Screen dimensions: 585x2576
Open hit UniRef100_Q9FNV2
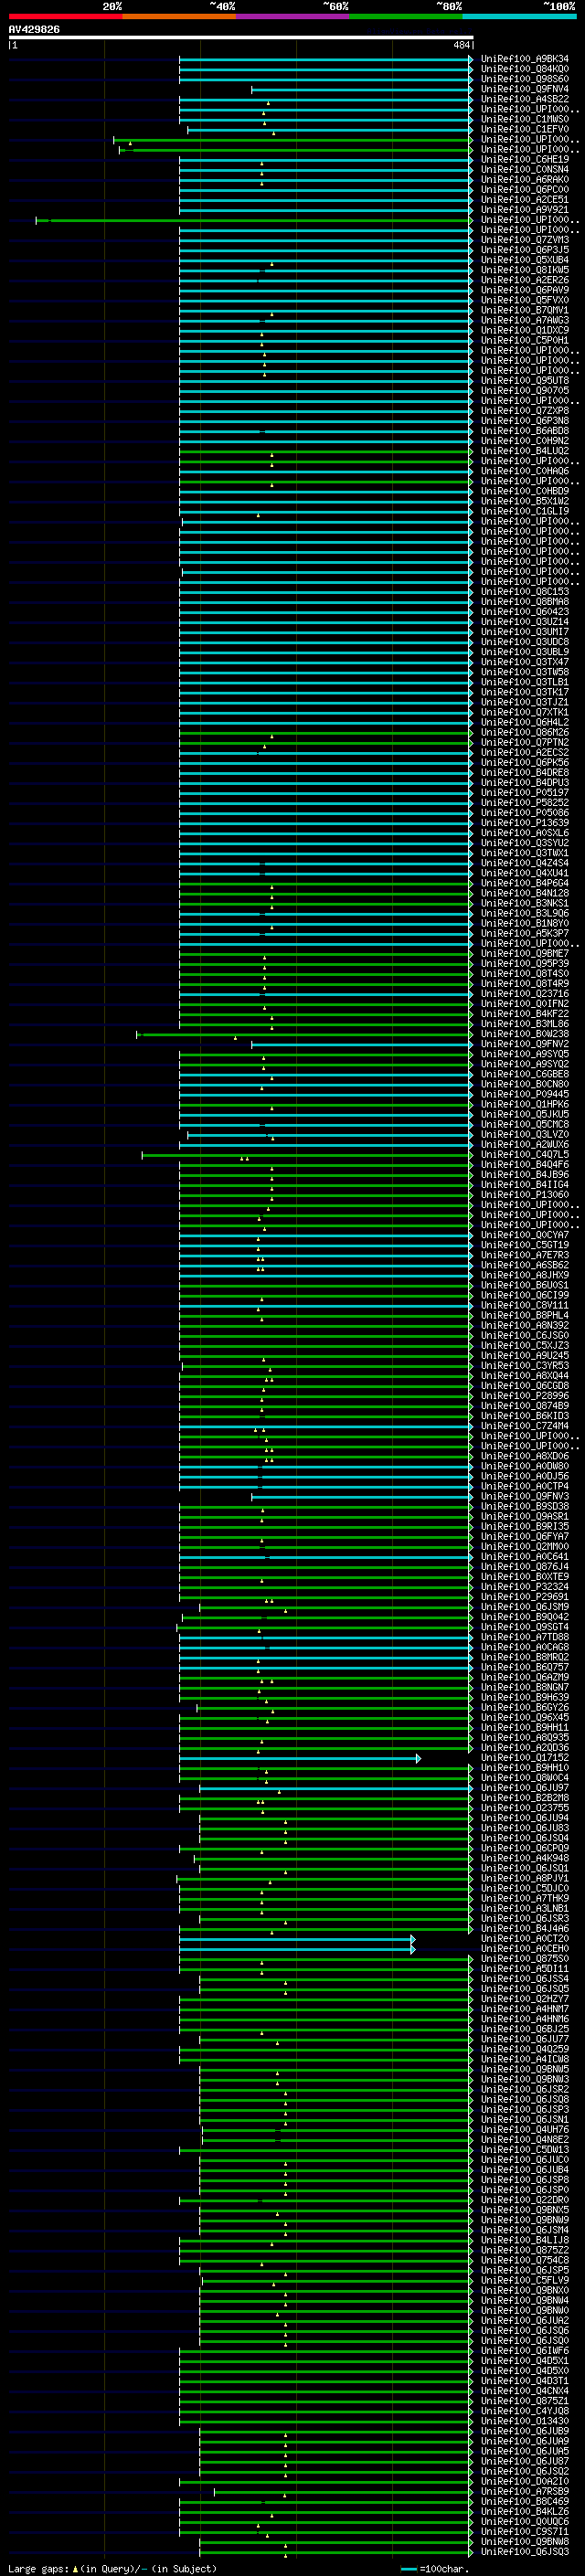(x=525, y=1044)
